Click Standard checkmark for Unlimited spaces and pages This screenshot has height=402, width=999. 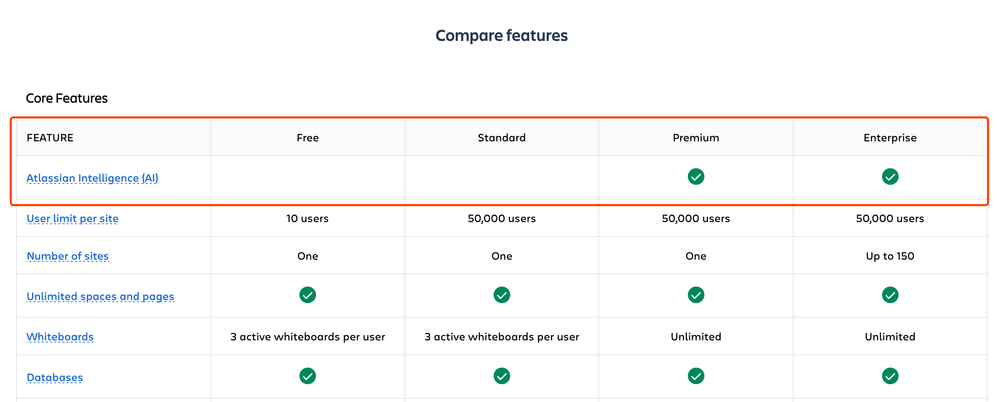[x=502, y=294]
